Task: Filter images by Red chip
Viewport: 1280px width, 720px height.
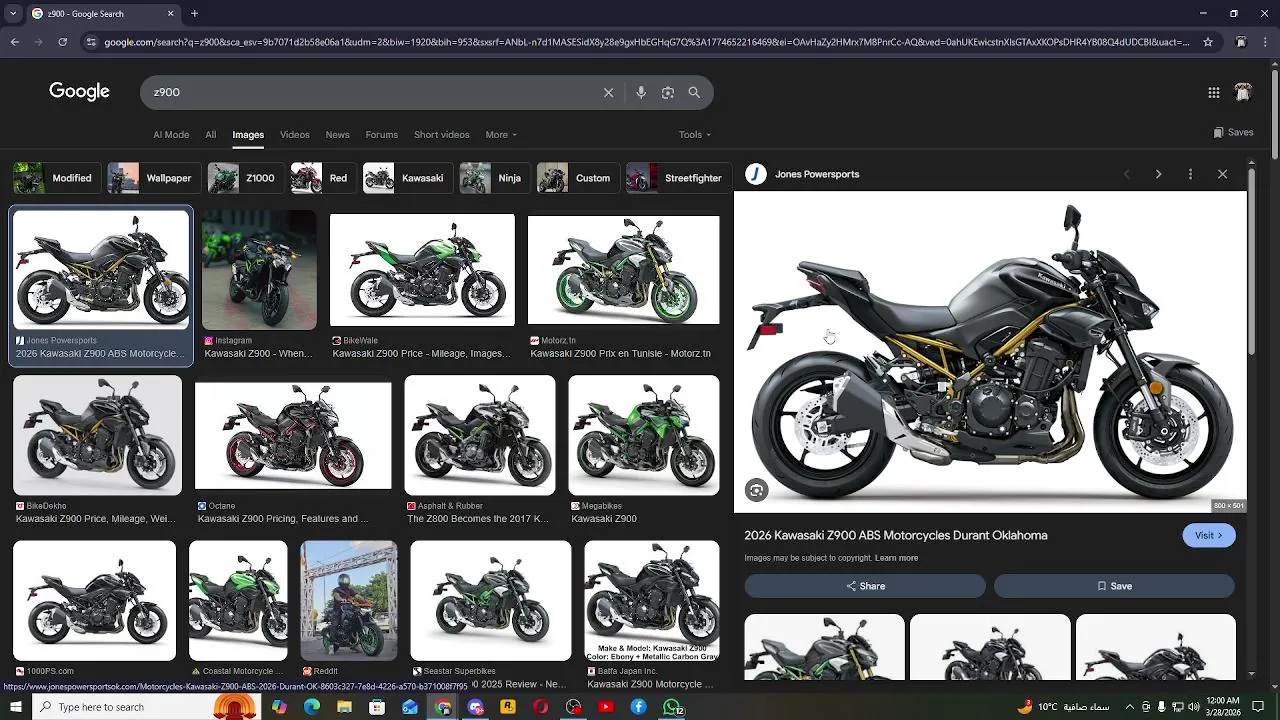Action: coord(322,178)
